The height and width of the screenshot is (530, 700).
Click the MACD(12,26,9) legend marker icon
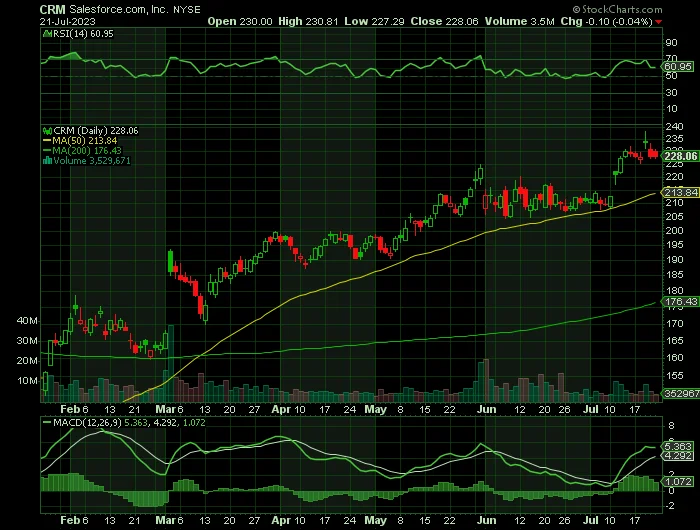pyautogui.click(x=45, y=421)
